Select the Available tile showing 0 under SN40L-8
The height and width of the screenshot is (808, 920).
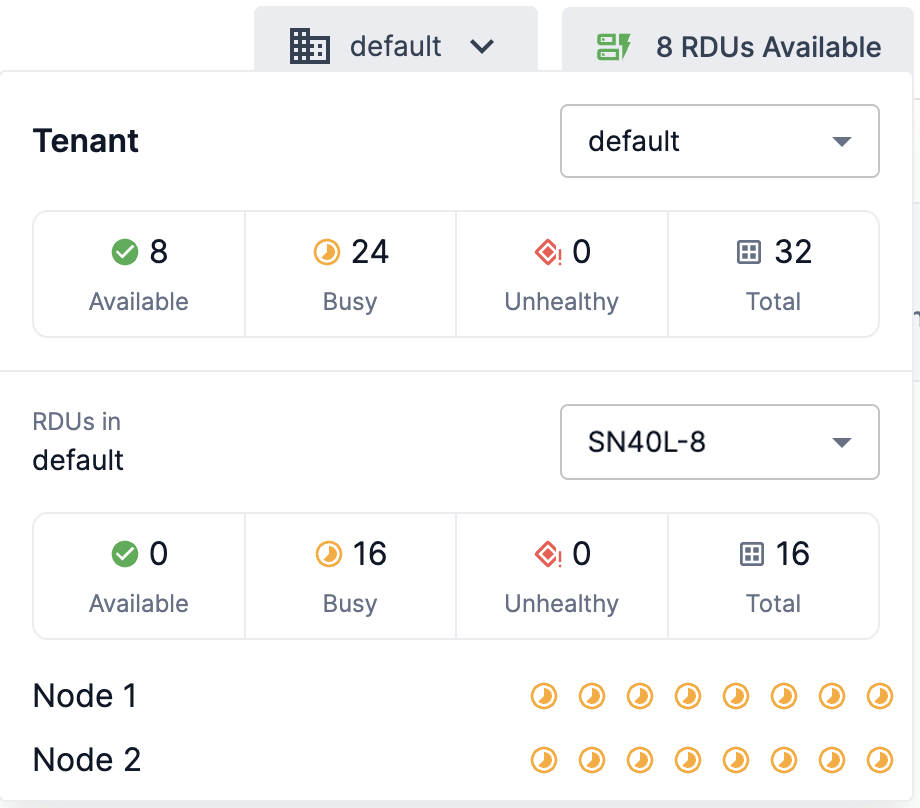coord(138,575)
